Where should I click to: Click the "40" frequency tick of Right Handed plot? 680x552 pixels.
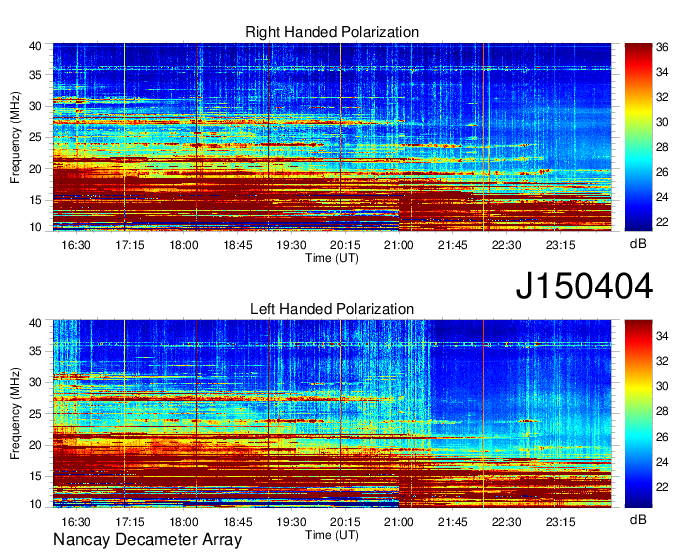pyautogui.click(x=36, y=46)
